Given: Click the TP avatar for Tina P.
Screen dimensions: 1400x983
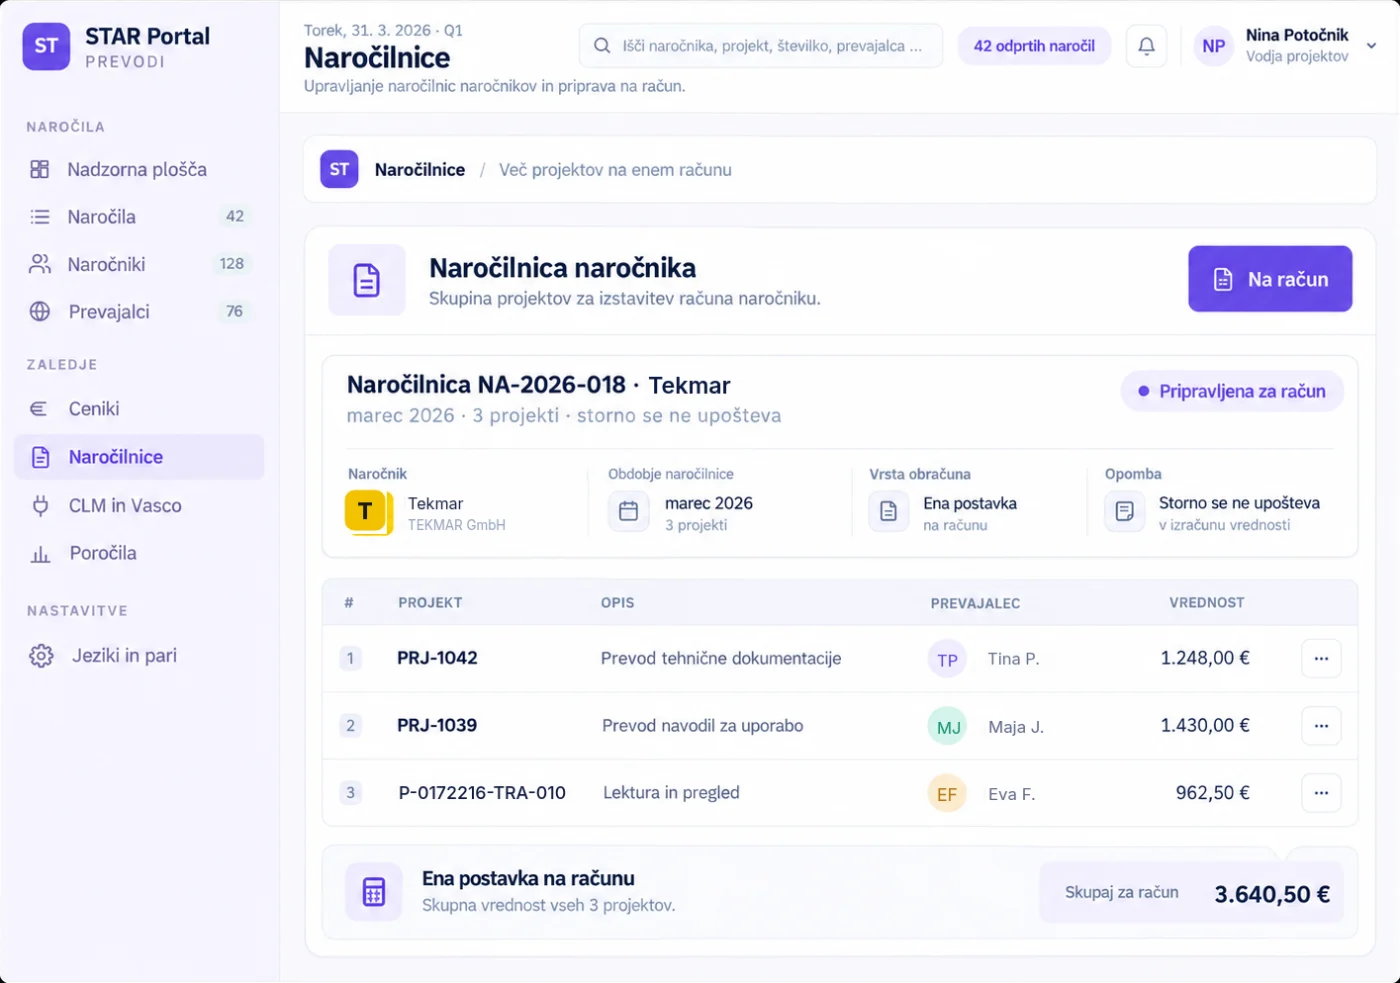Looking at the screenshot, I should tap(947, 659).
